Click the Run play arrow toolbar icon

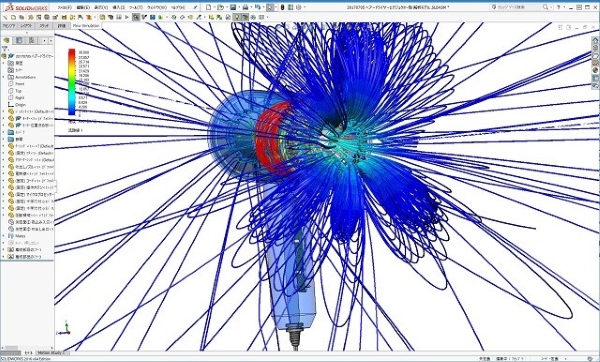point(127,17)
